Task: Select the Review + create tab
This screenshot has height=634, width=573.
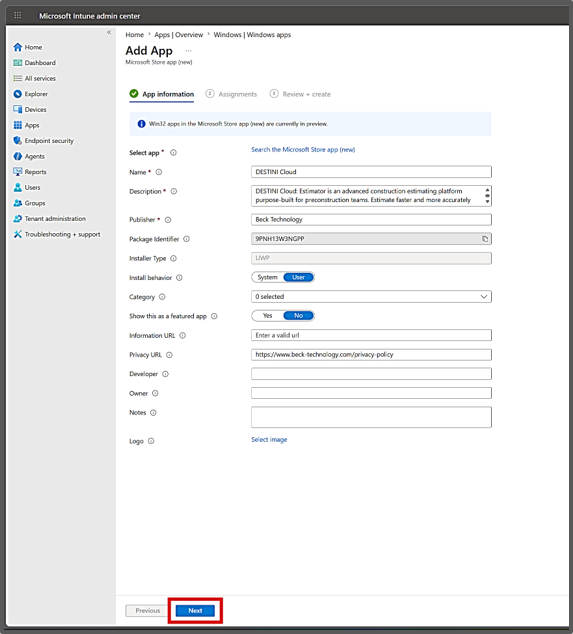Action: click(300, 94)
